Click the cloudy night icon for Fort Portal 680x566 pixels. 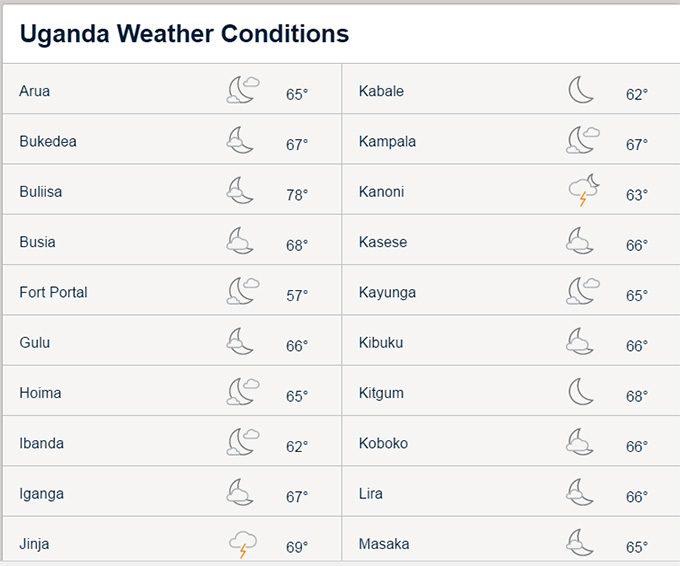[x=242, y=291]
